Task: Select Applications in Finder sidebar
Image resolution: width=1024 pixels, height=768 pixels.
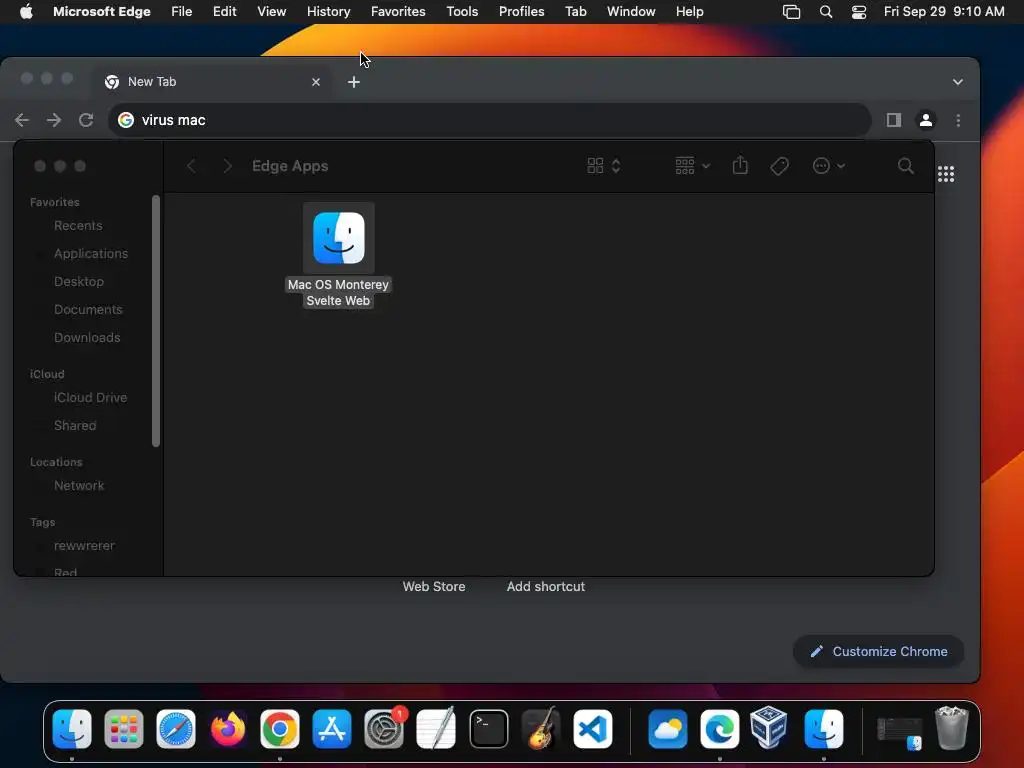Action: pos(90,253)
